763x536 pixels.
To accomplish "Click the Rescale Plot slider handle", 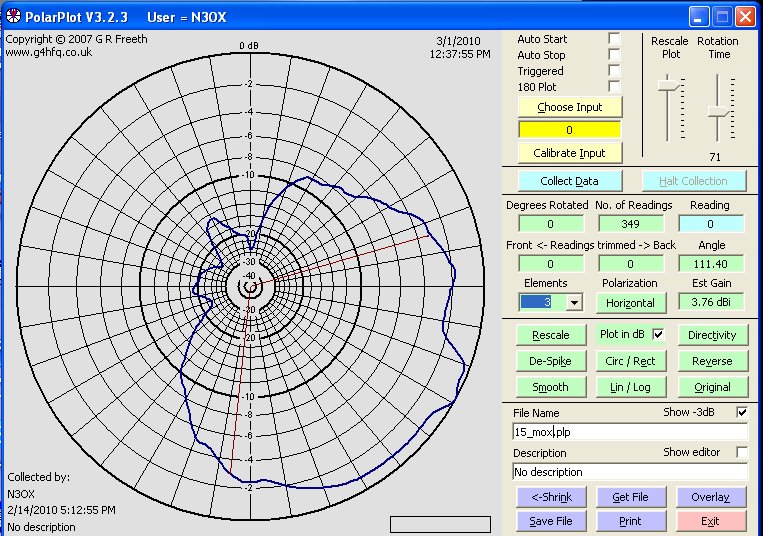I will [x=667, y=87].
